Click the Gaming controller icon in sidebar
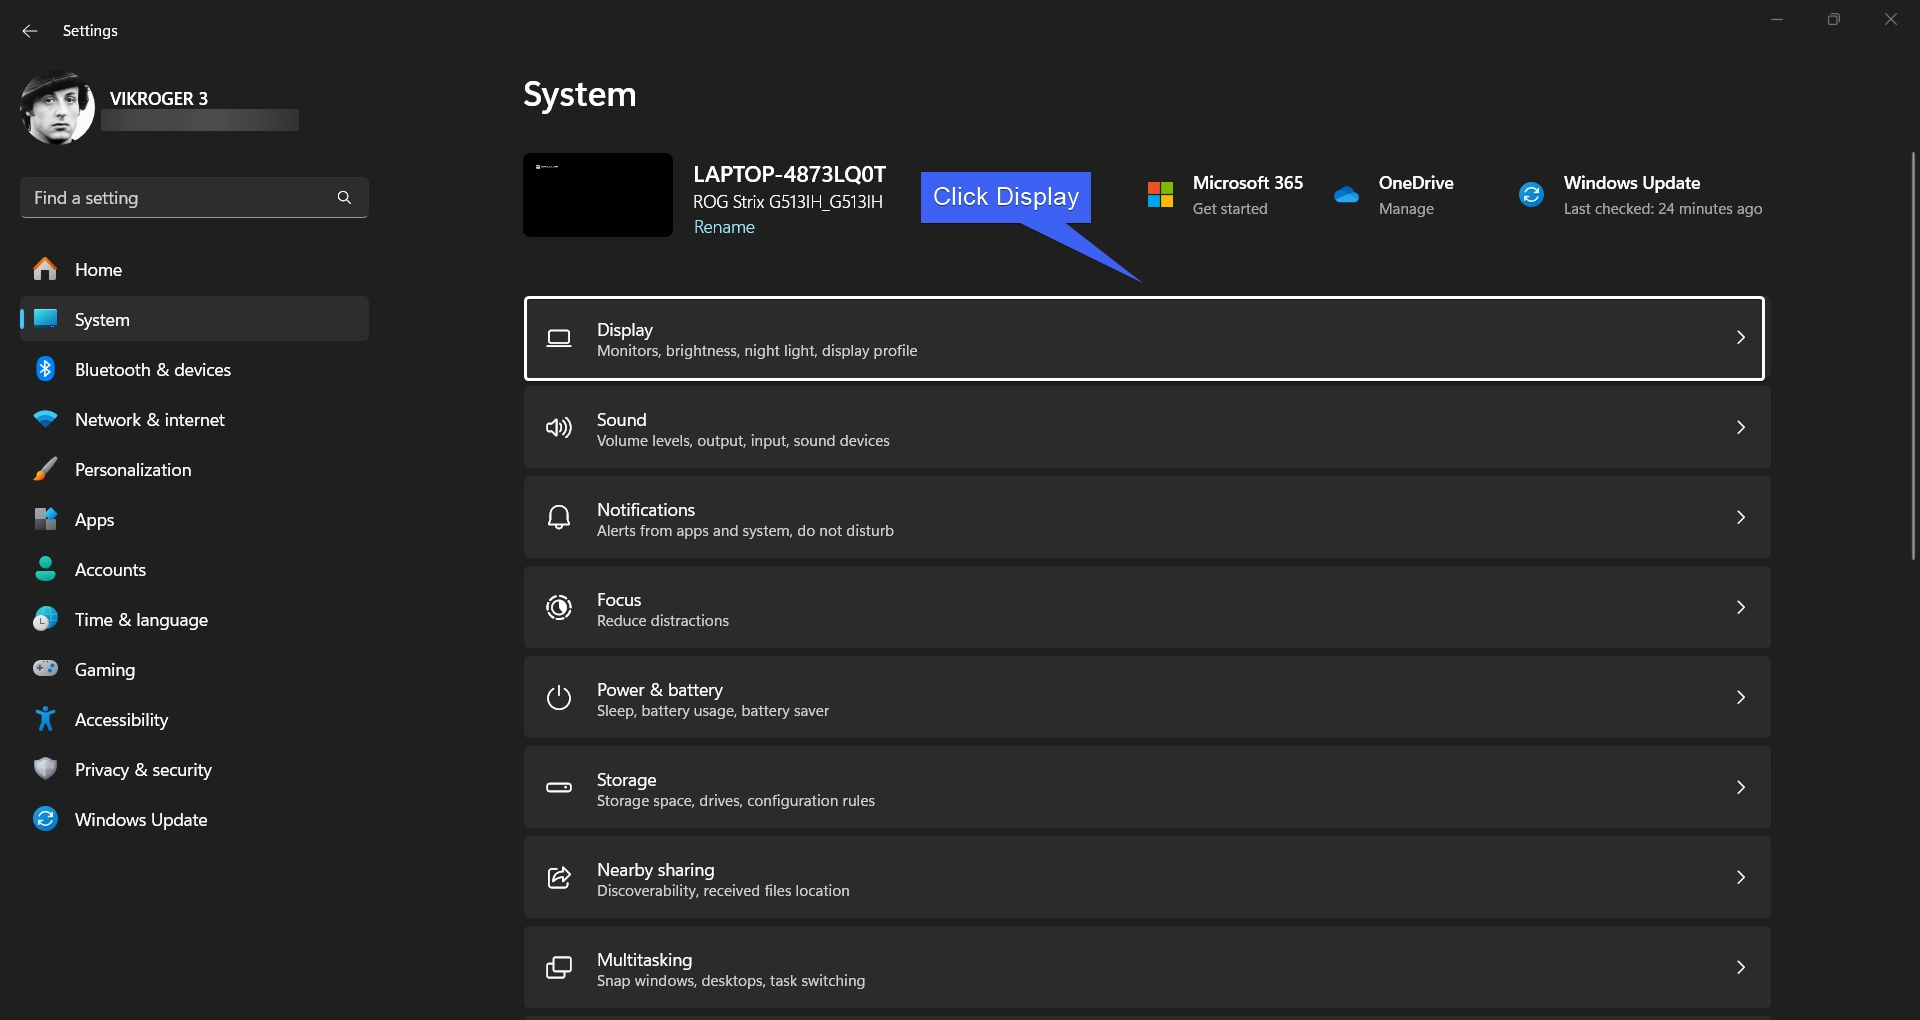The width and height of the screenshot is (1920, 1020). click(x=45, y=669)
